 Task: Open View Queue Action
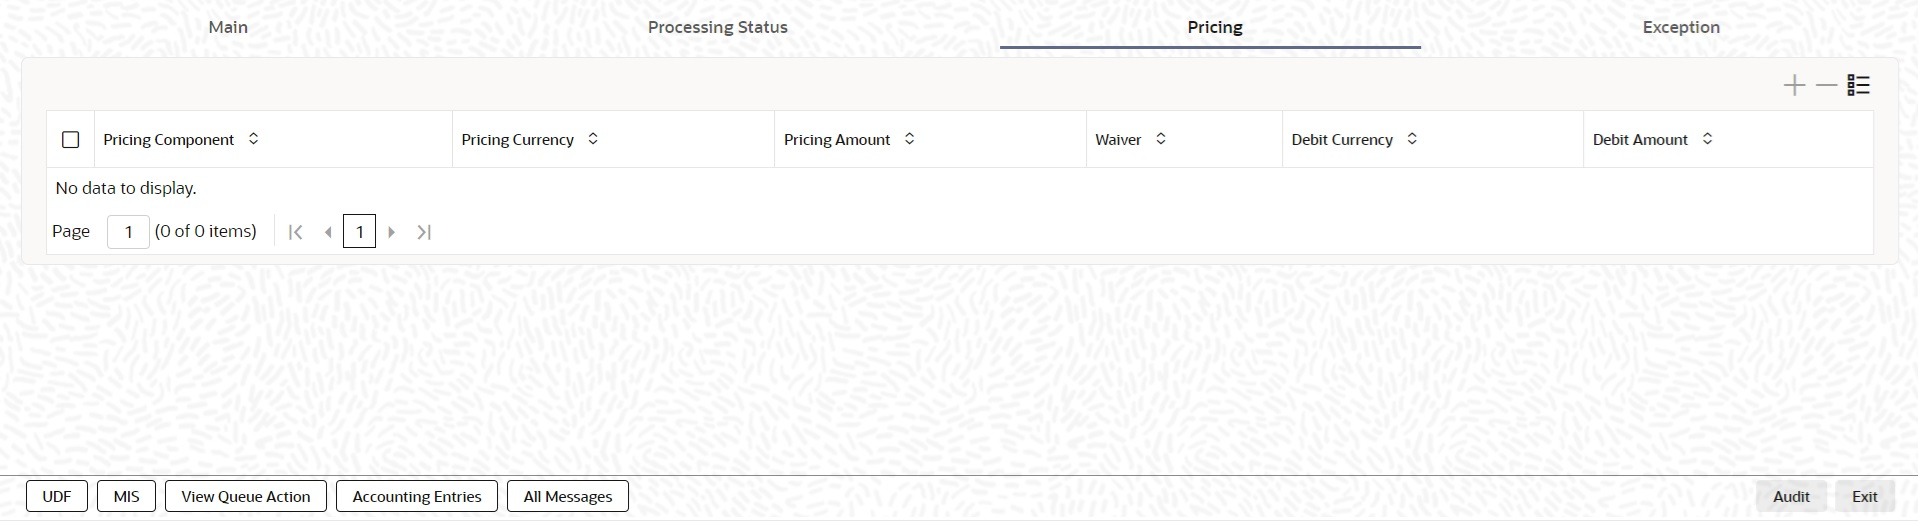click(246, 496)
